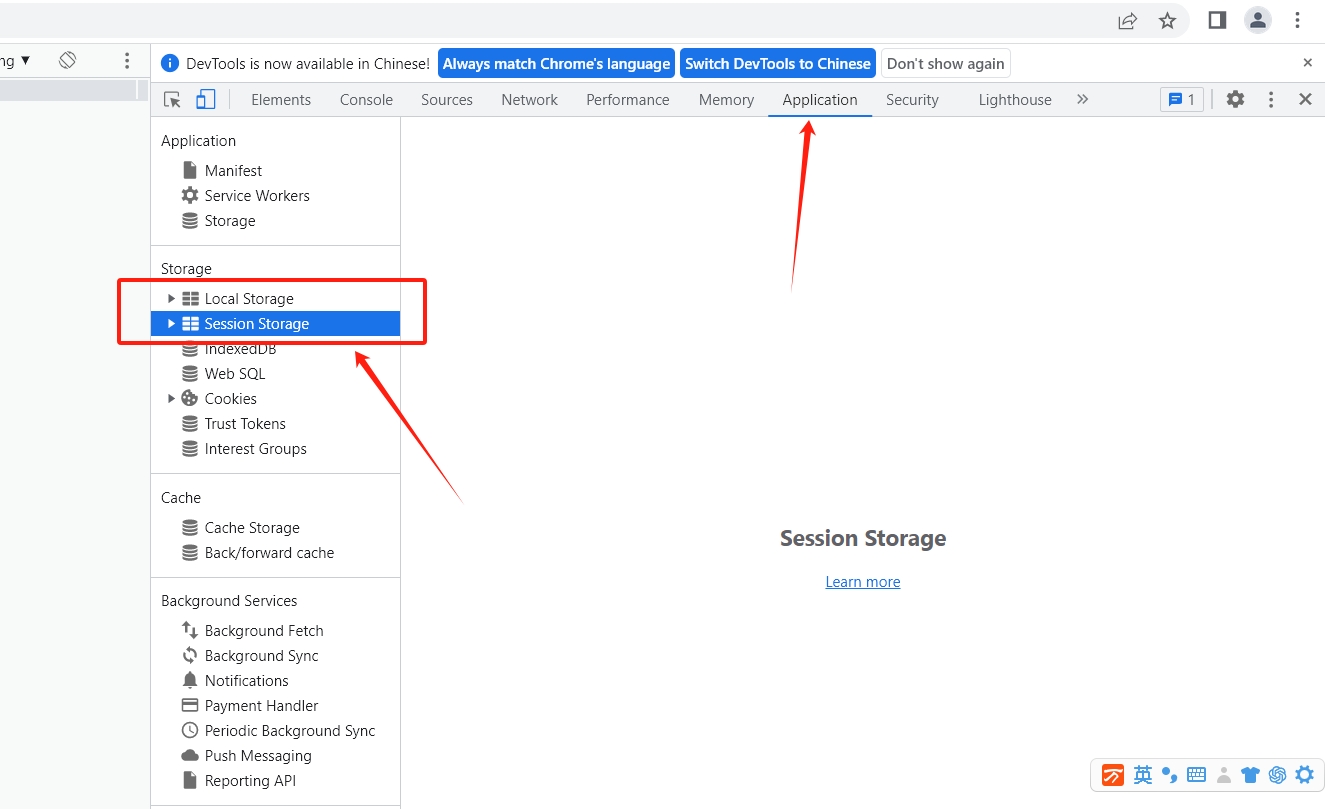Click the rotate screen icon

[x=67, y=61]
